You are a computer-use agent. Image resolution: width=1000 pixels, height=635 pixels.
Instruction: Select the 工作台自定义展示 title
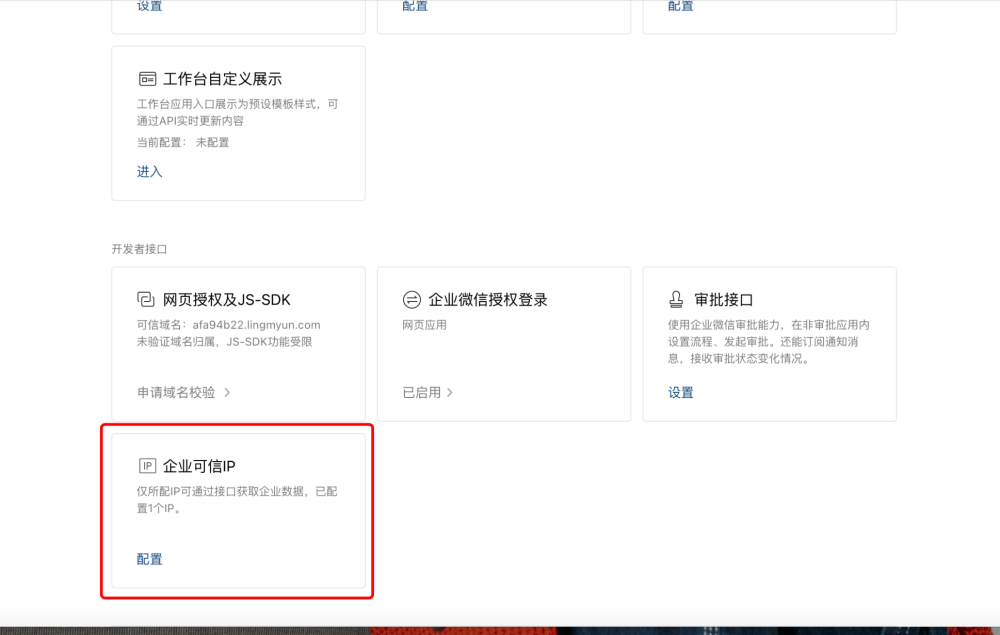pyautogui.click(x=222, y=79)
